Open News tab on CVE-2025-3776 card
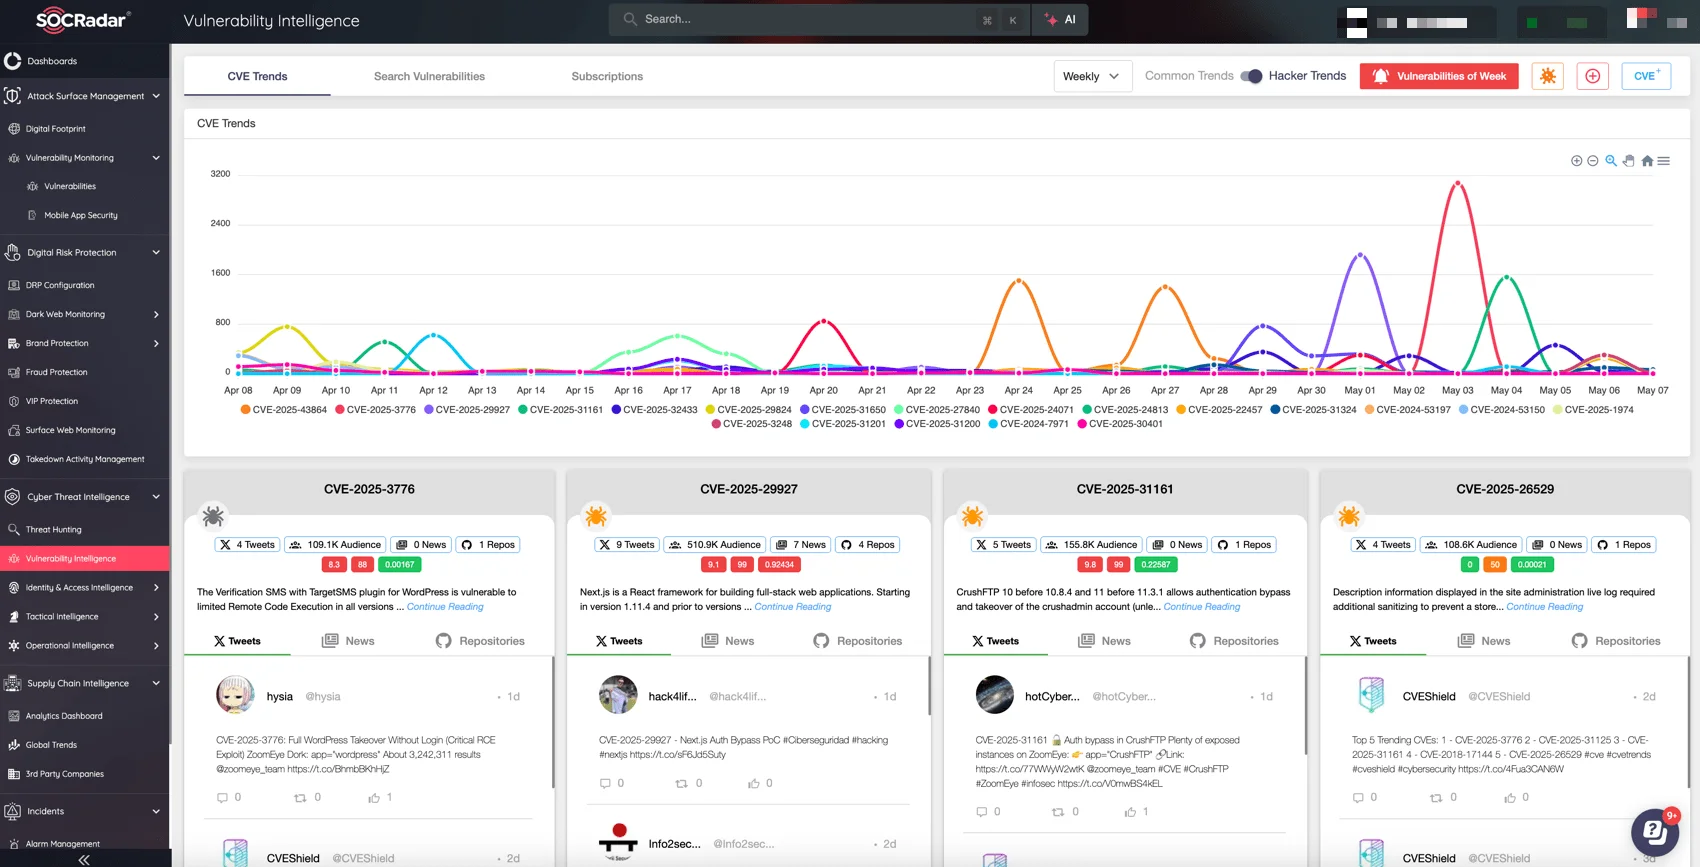This screenshot has height=867, width=1700. (348, 641)
